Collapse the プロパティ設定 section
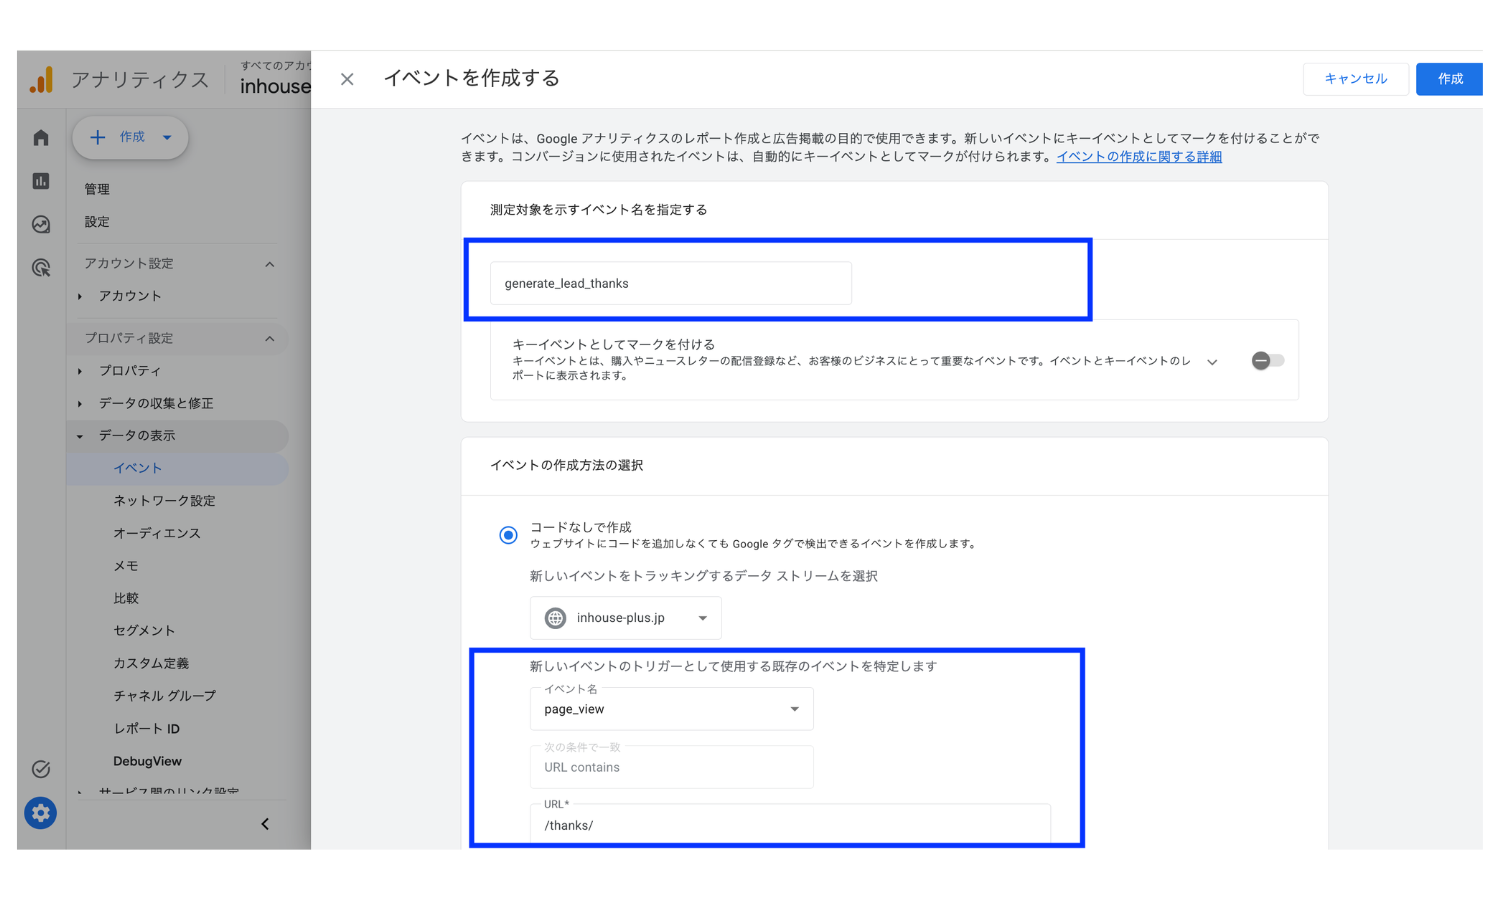1500x900 pixels. [269, 339]
